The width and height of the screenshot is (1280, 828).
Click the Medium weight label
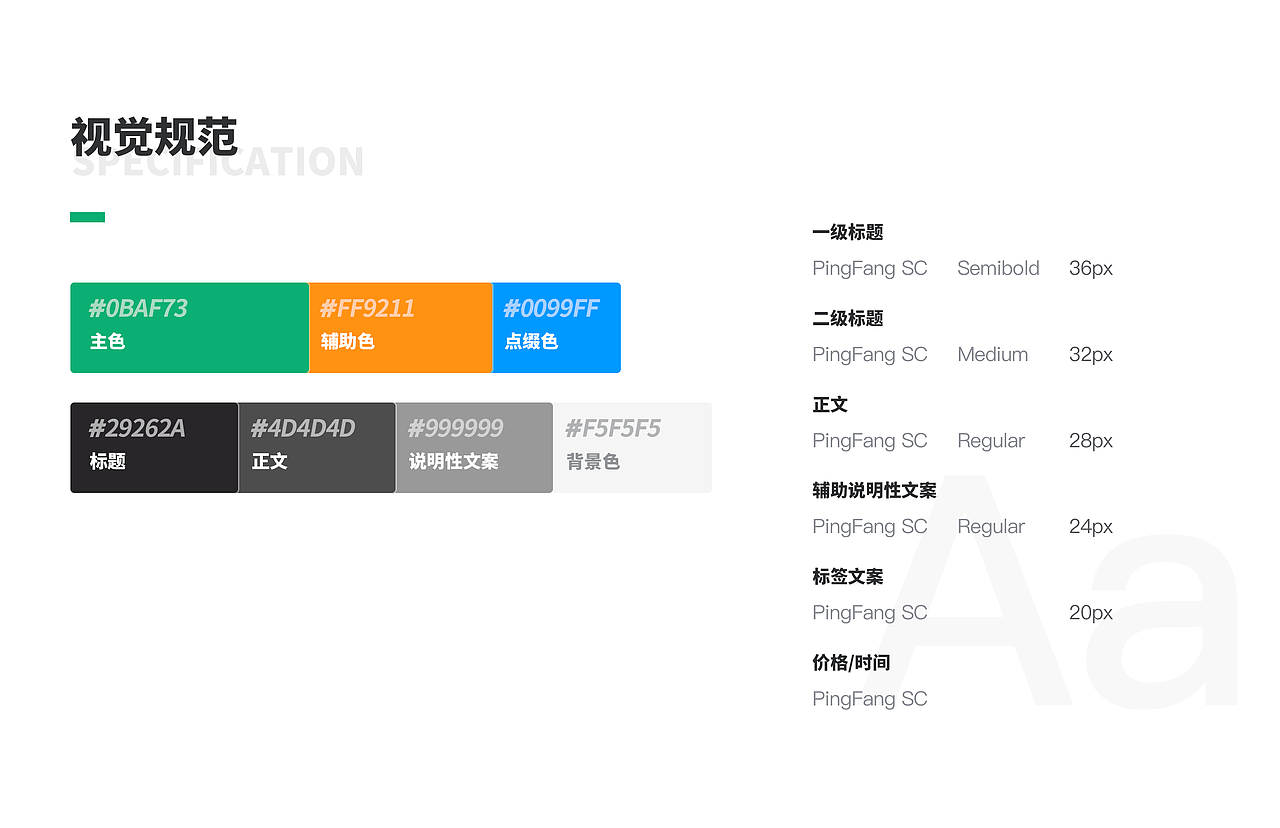click(992, 354)
